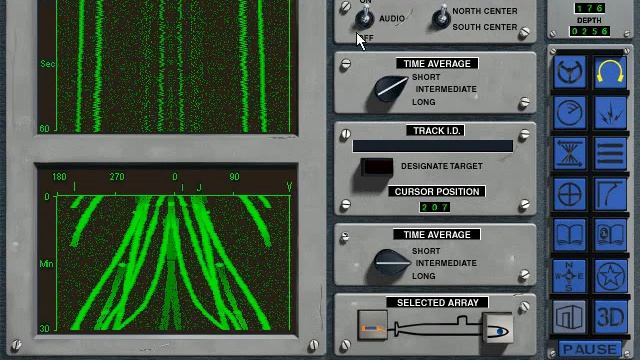Screen dimensions: 640x360
Task: Click the PAUSE button
Action: point(590,349)
